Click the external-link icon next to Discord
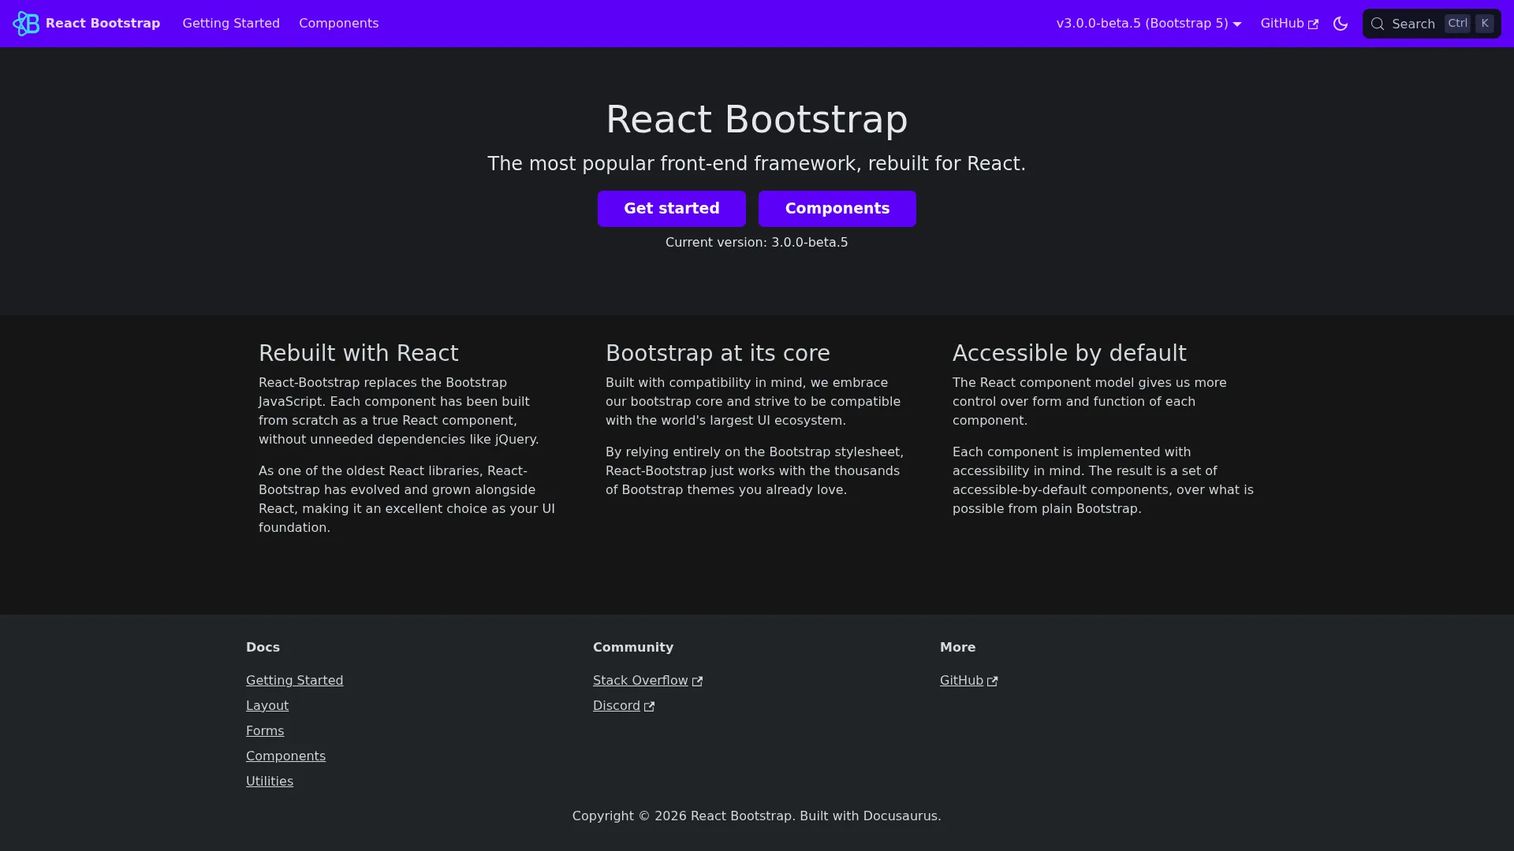This screenshot has height=851, width=1514. 649,706
